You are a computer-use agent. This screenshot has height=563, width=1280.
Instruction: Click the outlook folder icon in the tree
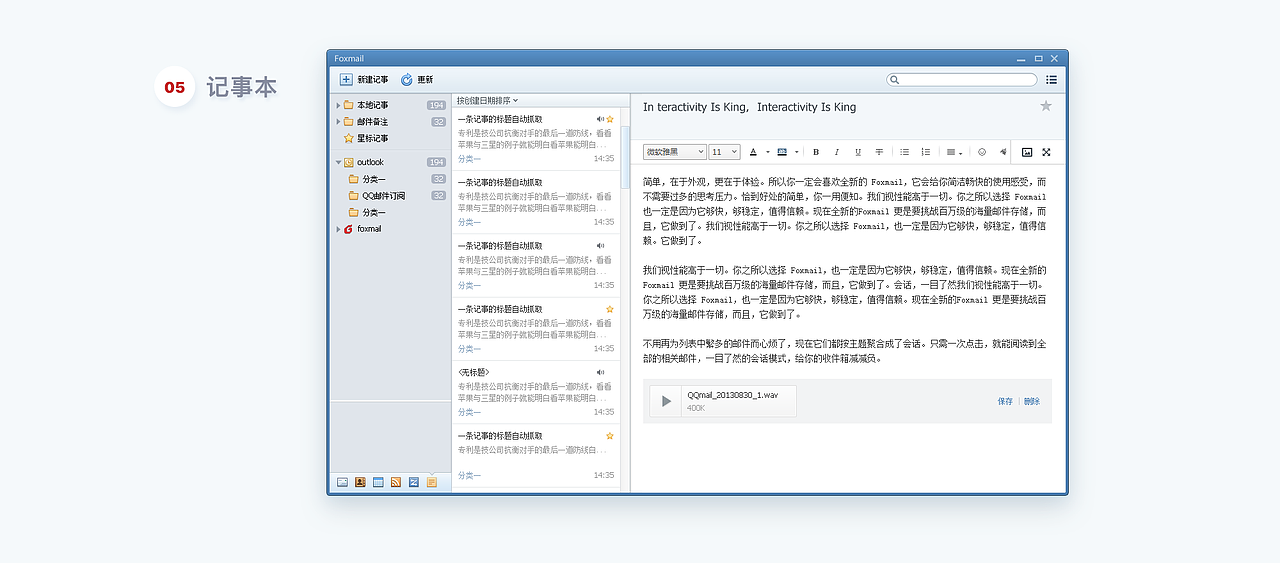point(348,162)
